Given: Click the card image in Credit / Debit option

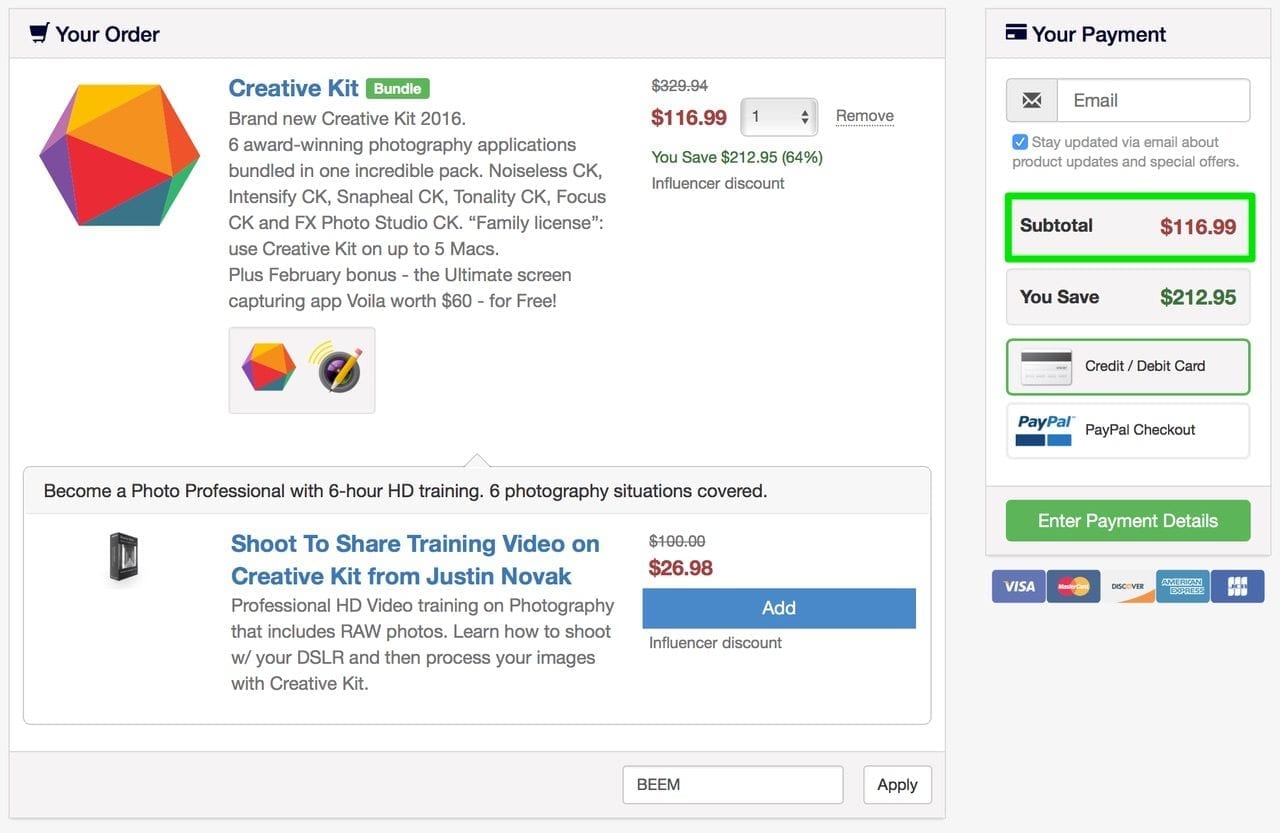Looking at the screenshot, I should tap(1046, 367).
